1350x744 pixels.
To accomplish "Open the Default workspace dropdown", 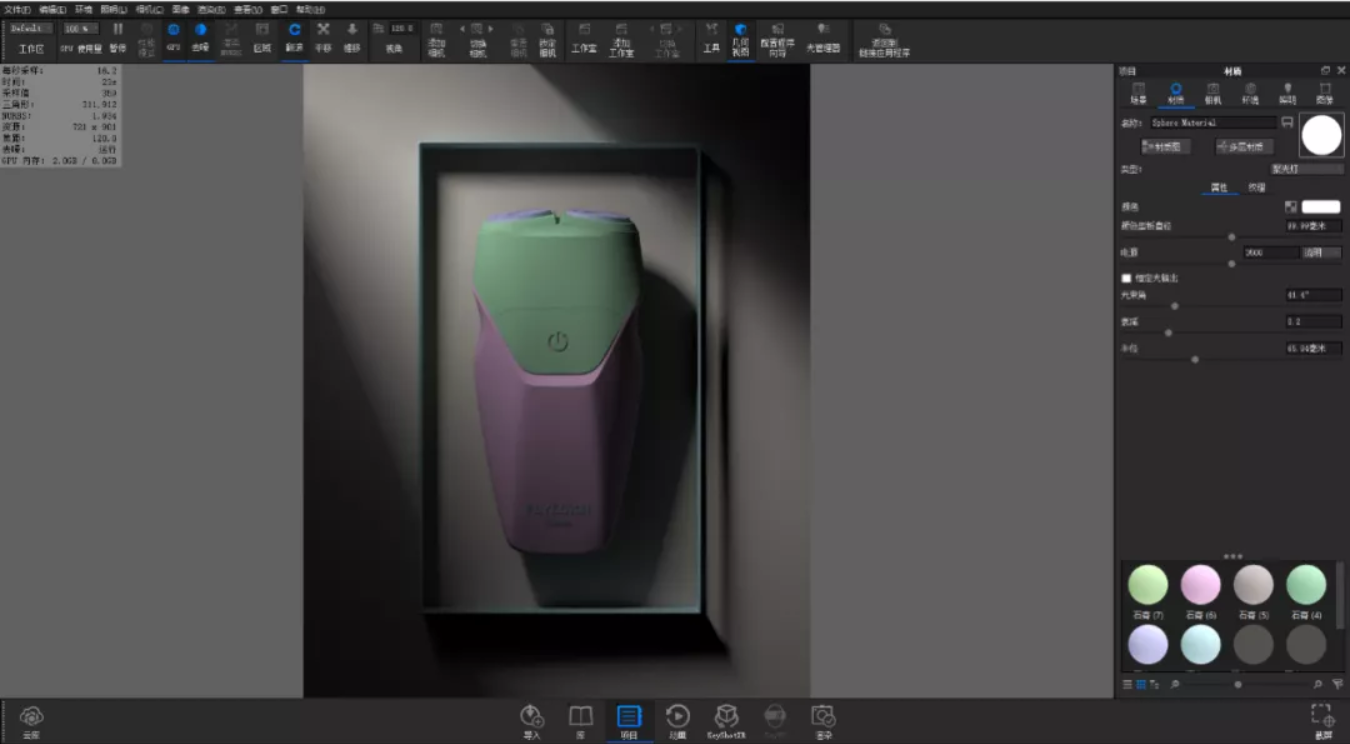I will click(31, 28).
